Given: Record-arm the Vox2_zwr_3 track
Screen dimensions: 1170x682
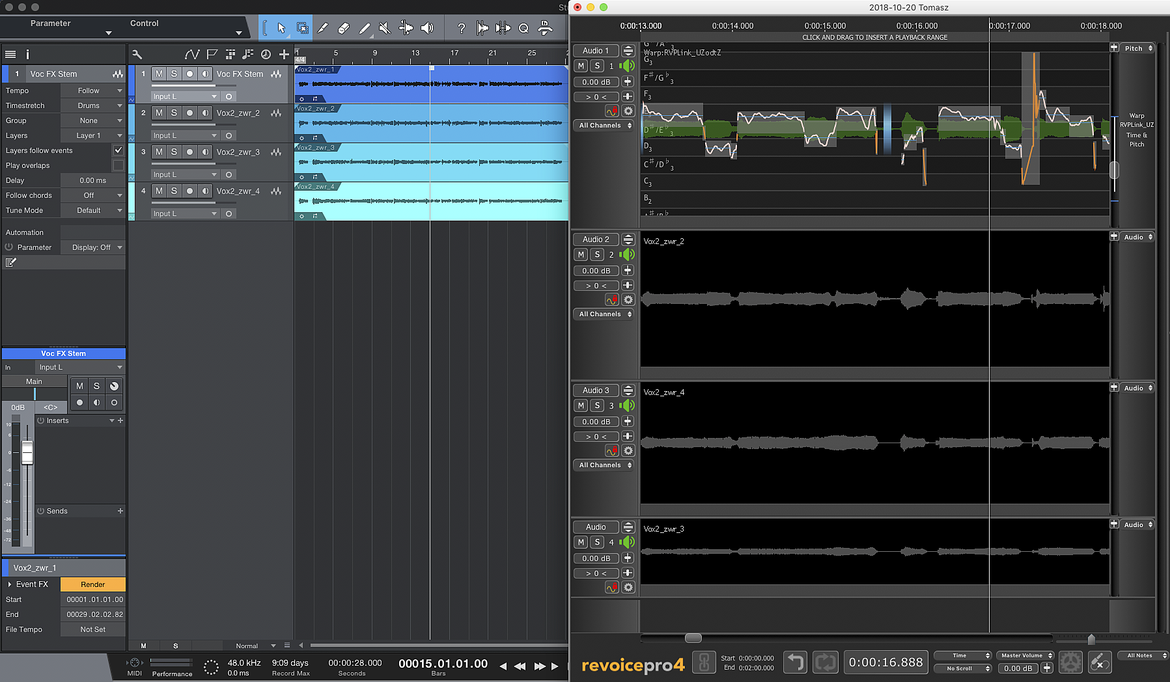Looking at the screenshot, I should (x=190, y=151).
